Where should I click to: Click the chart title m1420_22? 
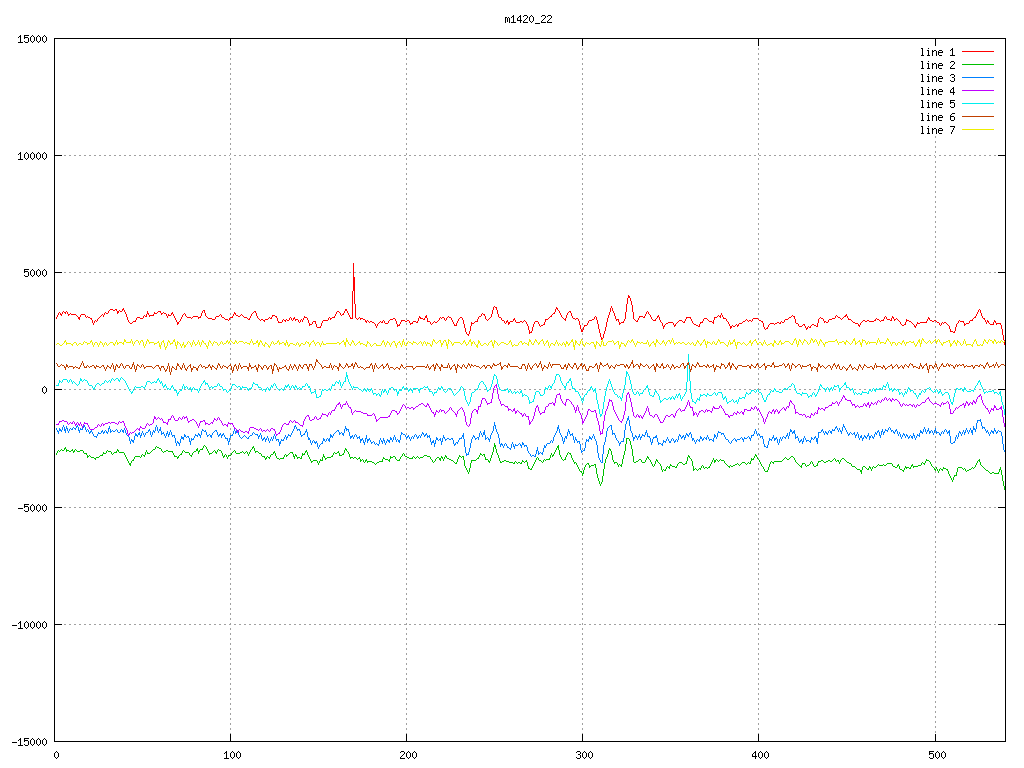(x=528, y=20)
